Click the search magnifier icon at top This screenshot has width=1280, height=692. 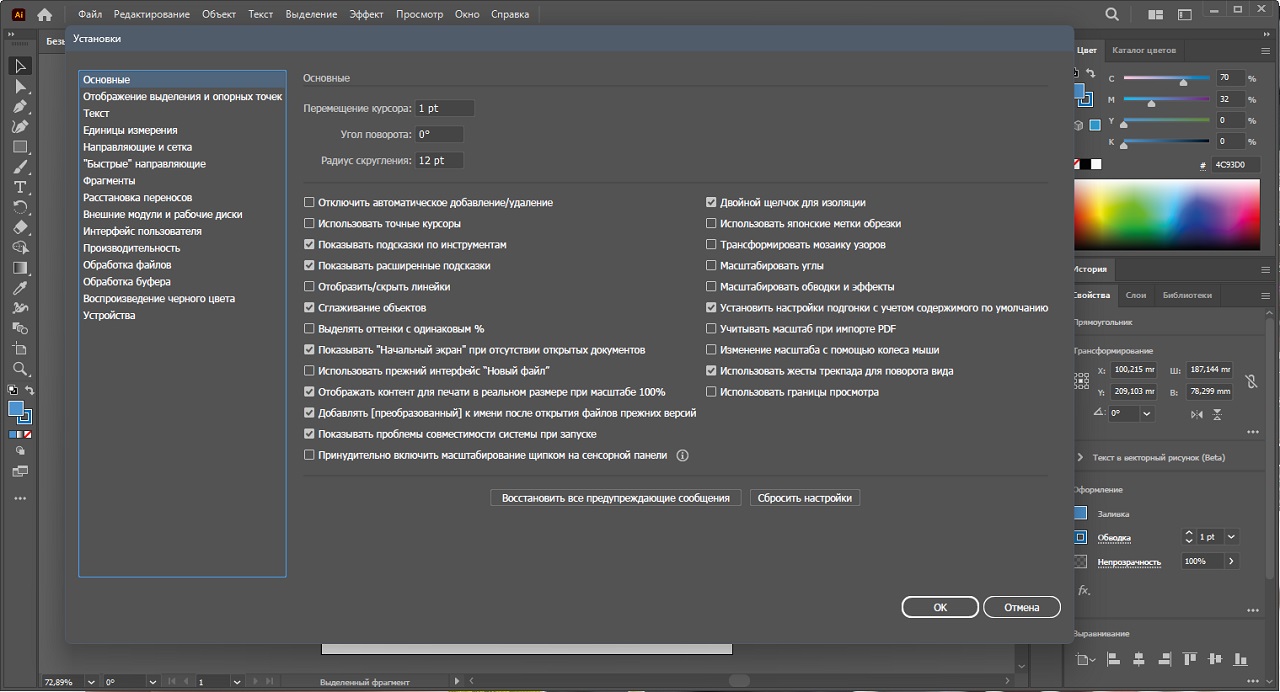click(1112, 15)
